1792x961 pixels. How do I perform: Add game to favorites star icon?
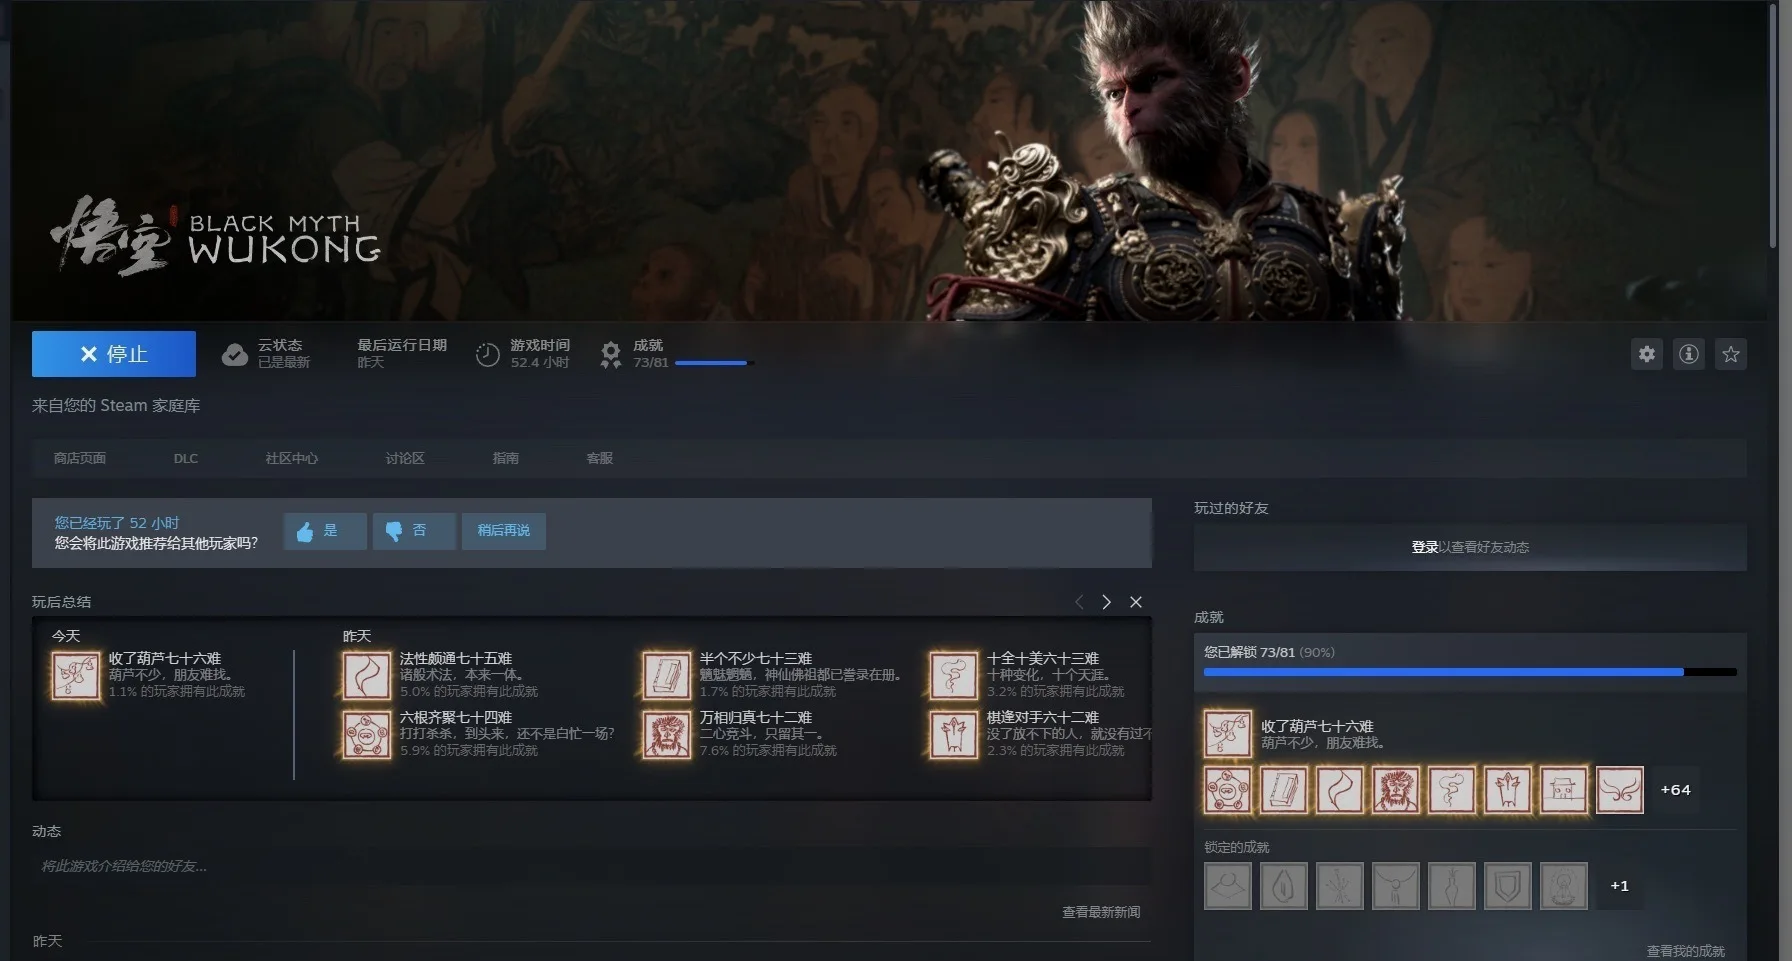[1731, 354]
